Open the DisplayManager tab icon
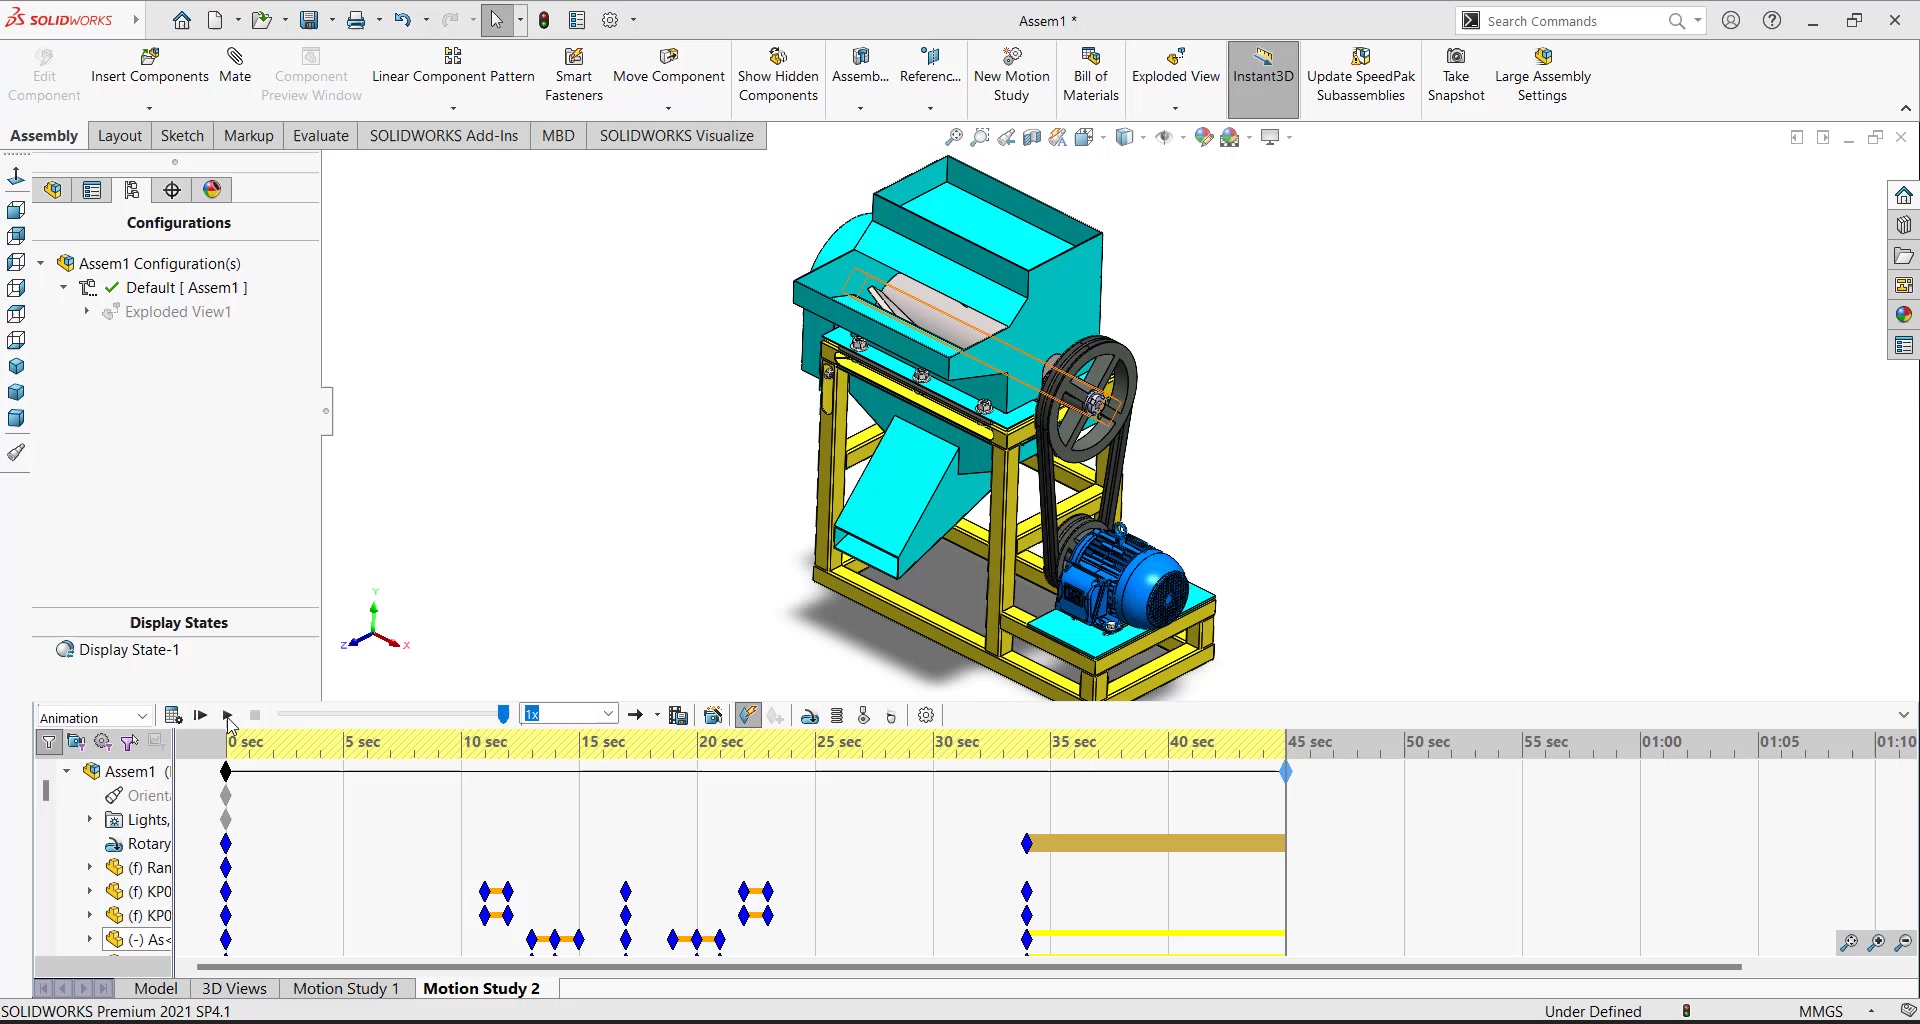 point(212,190)
